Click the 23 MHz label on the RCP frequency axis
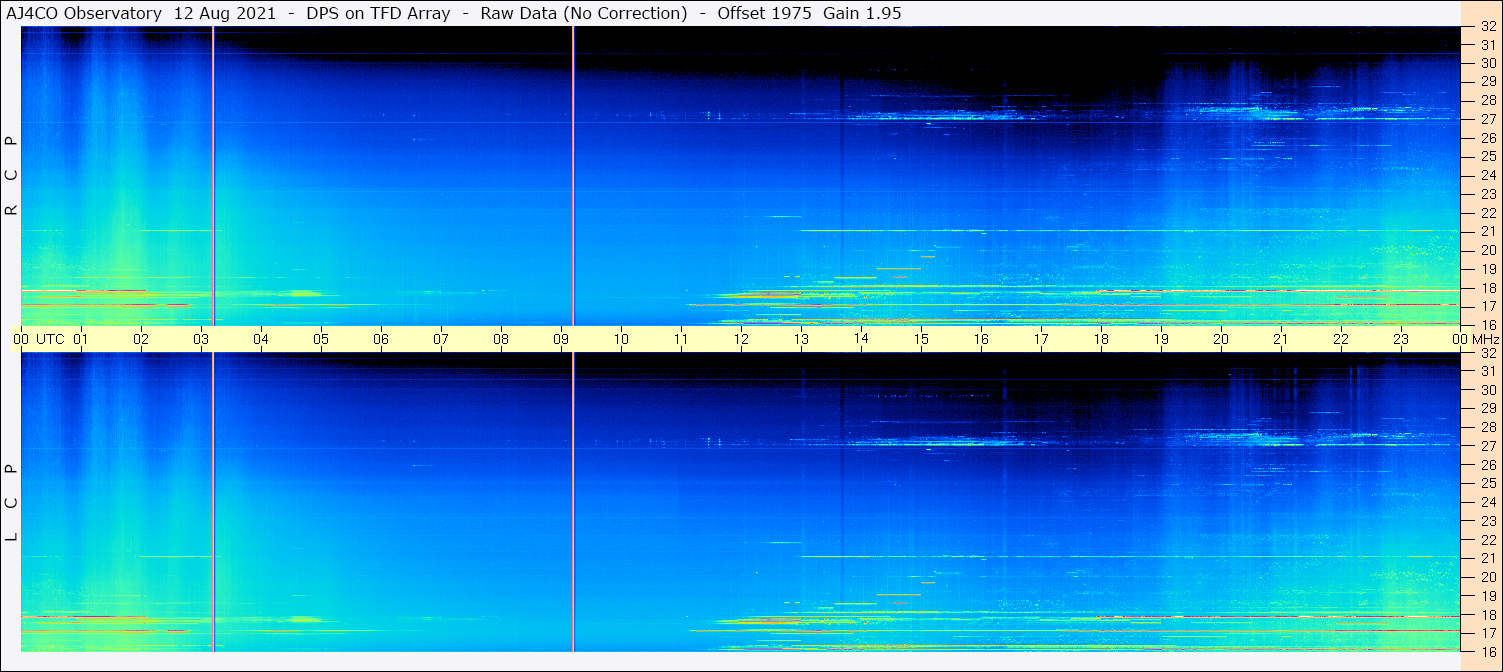This screenshot has height=672, width=1503. click(x=1487, y=194)
